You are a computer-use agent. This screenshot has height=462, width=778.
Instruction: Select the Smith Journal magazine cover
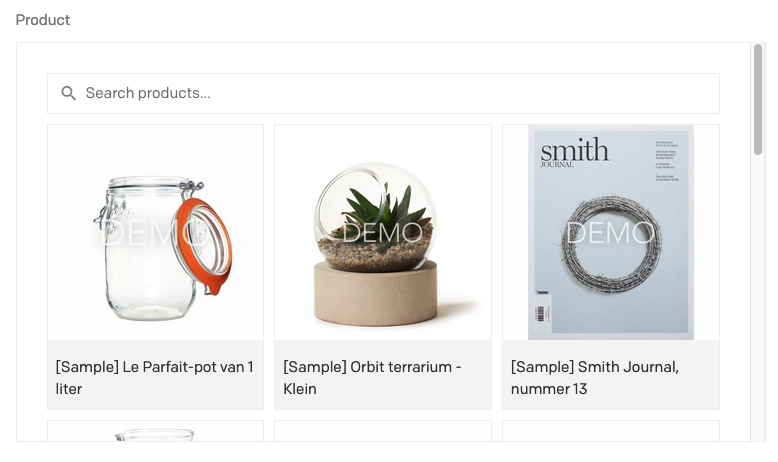pyautogui.click(x=611, y=232)
